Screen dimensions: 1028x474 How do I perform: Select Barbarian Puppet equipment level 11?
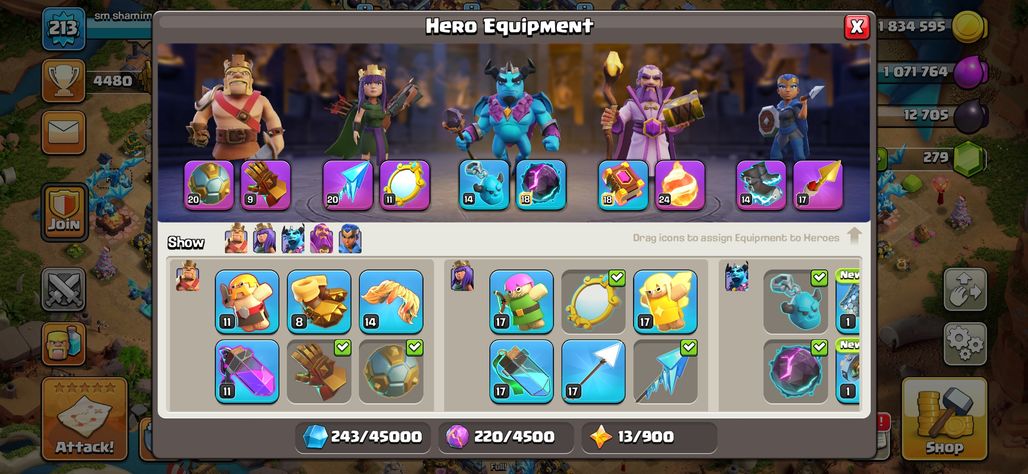pos(247,302)
